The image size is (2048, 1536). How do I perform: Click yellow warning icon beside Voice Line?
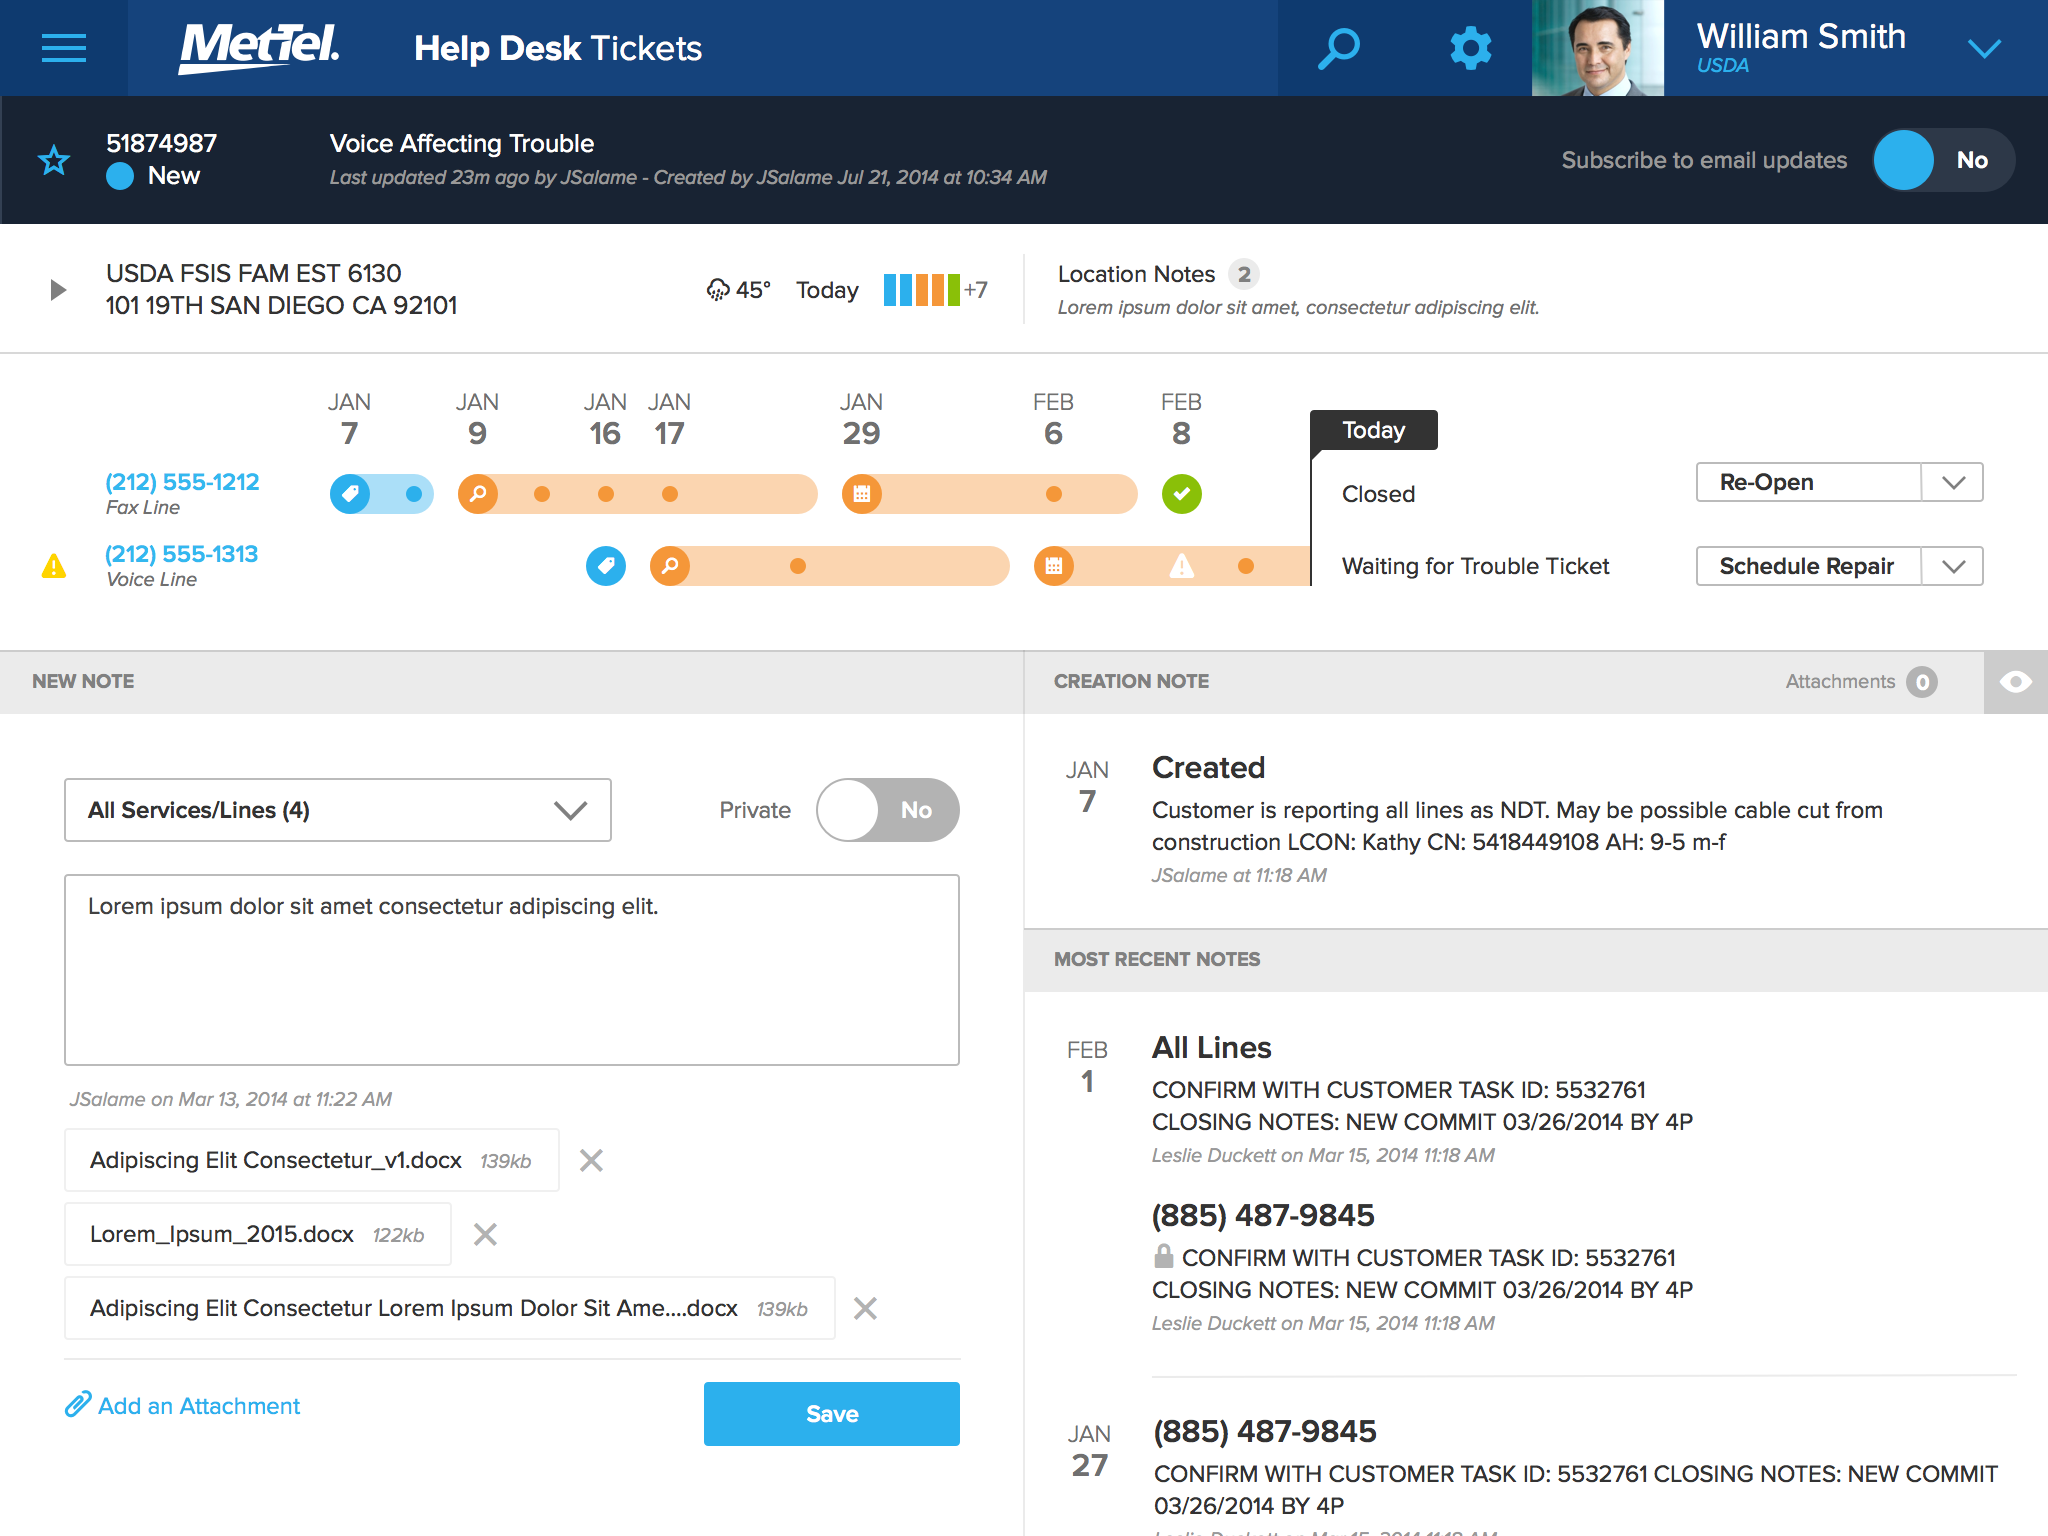click(x=54, y=566)
